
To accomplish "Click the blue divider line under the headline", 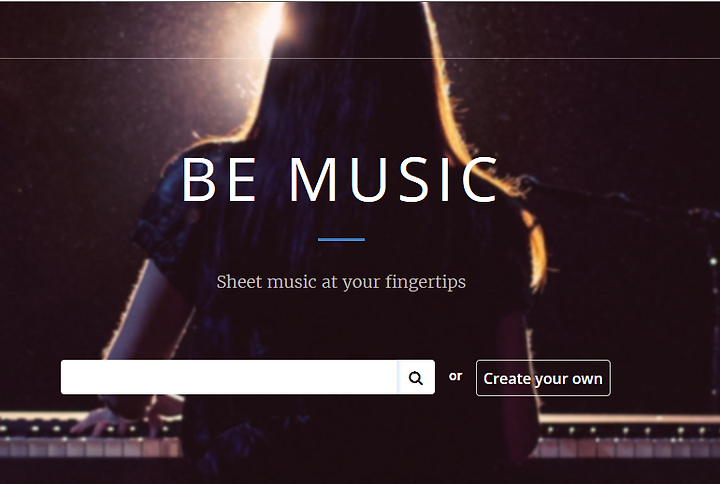I will pyautogui.click(x=341, y=239).
